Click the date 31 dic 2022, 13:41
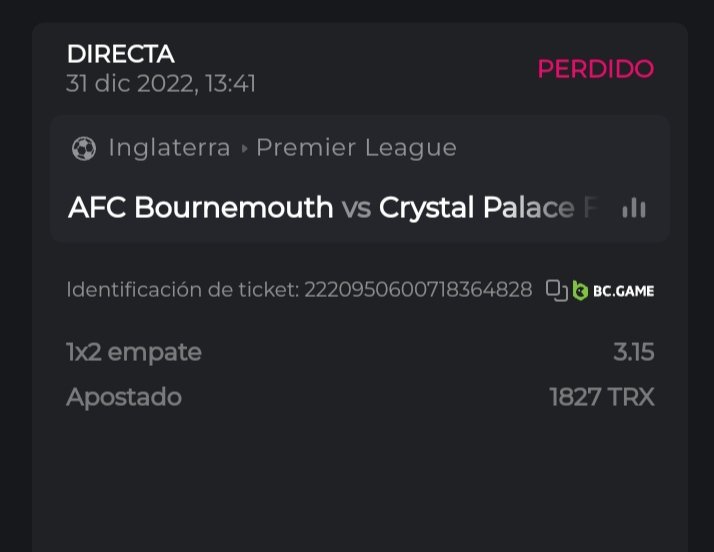The height and width of the screenshot is (552, 714). (161, 84)
